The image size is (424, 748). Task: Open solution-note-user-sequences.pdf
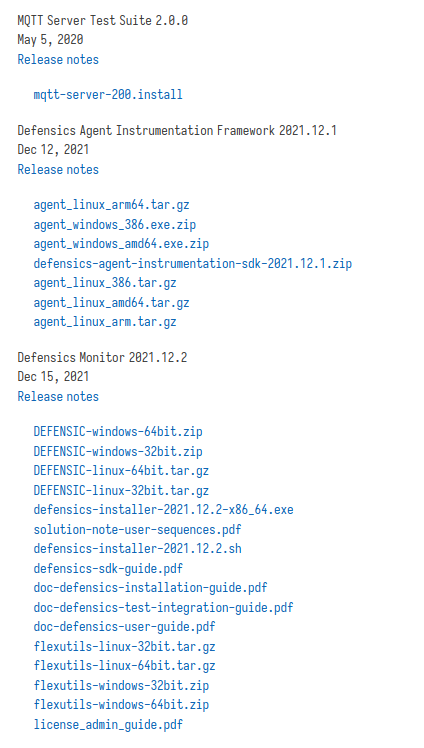[x=137, y=530]
